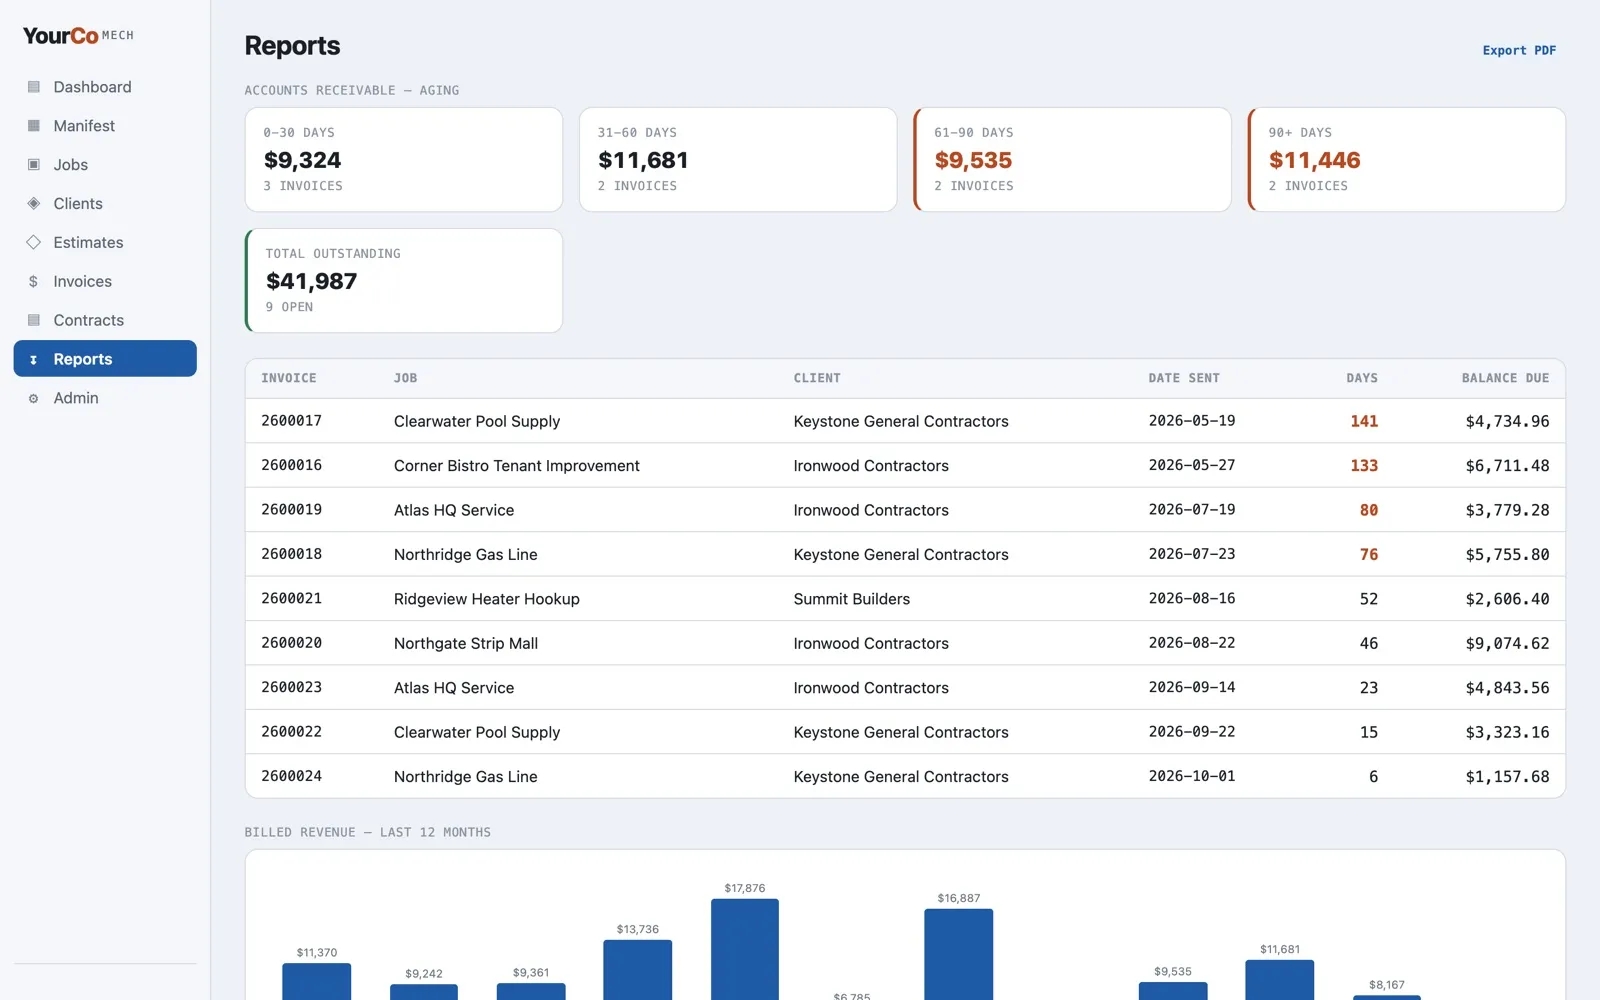Image resolution: width=1600 pixels, height=1000 pixels.
Task: Click the Jobs sidebar icon
Action: point(33,165)
